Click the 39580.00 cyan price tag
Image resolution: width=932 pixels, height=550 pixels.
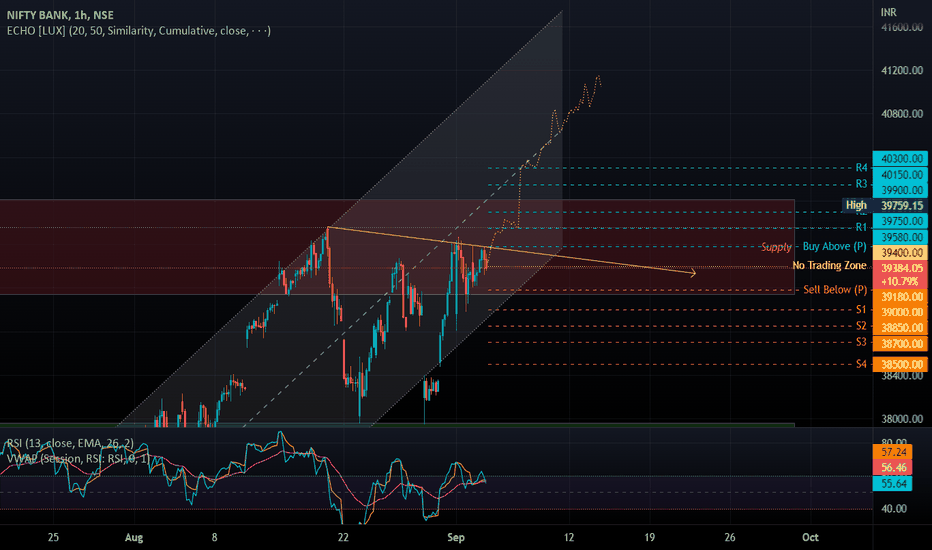pyautogui.click(x=900, y=237)
